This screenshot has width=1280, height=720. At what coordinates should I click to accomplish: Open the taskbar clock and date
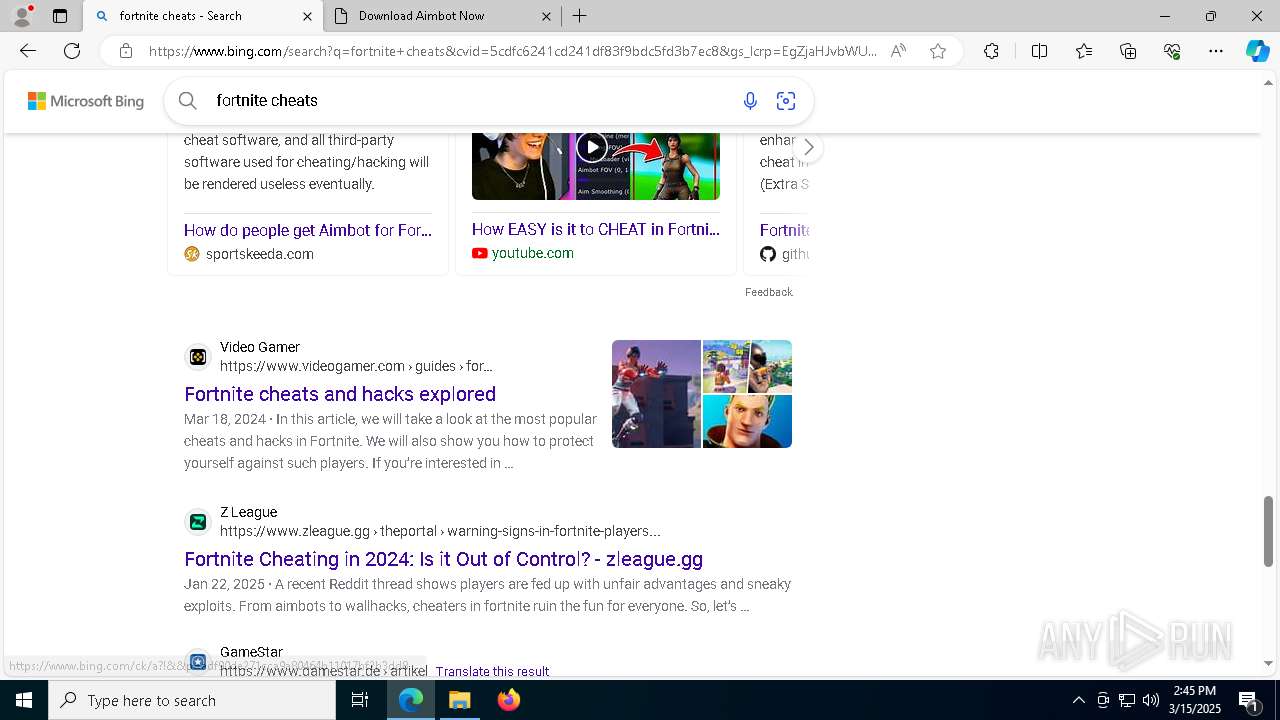coord(1195,699)
